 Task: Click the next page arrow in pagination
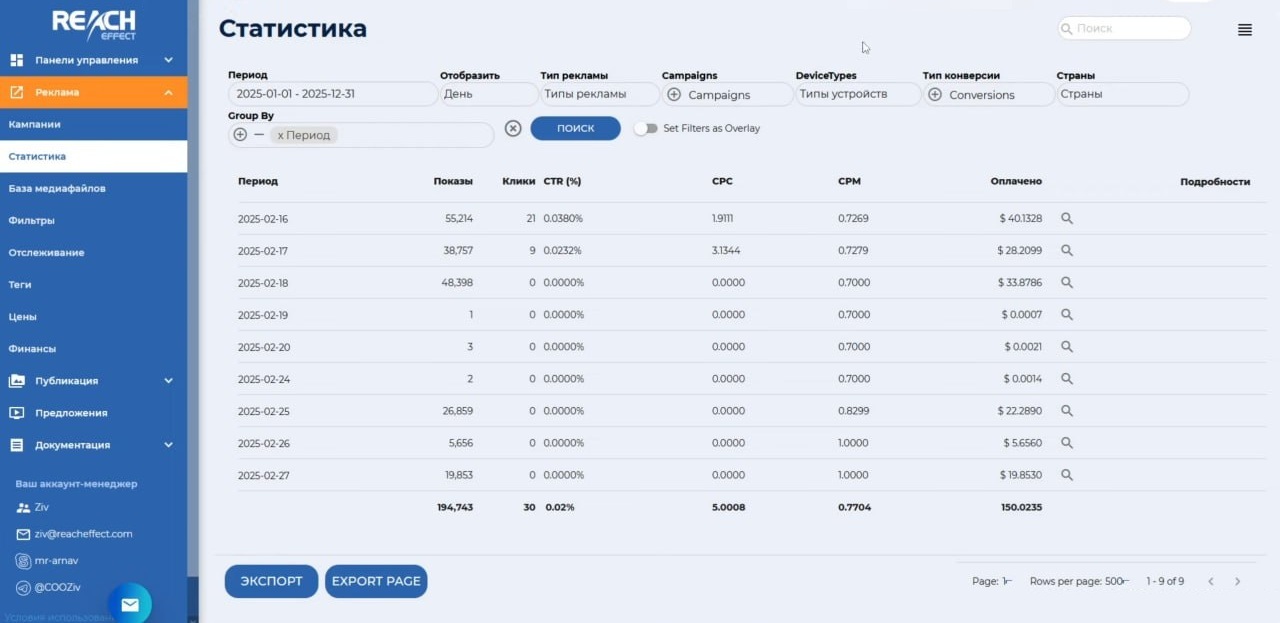(1237, 582)
